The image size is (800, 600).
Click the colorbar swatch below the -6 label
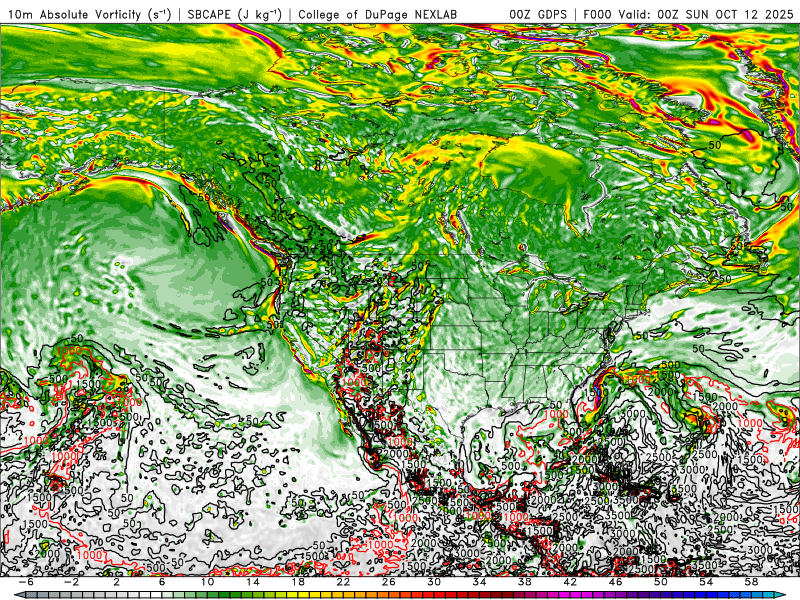pyautogui.click(x=32, y=595)
